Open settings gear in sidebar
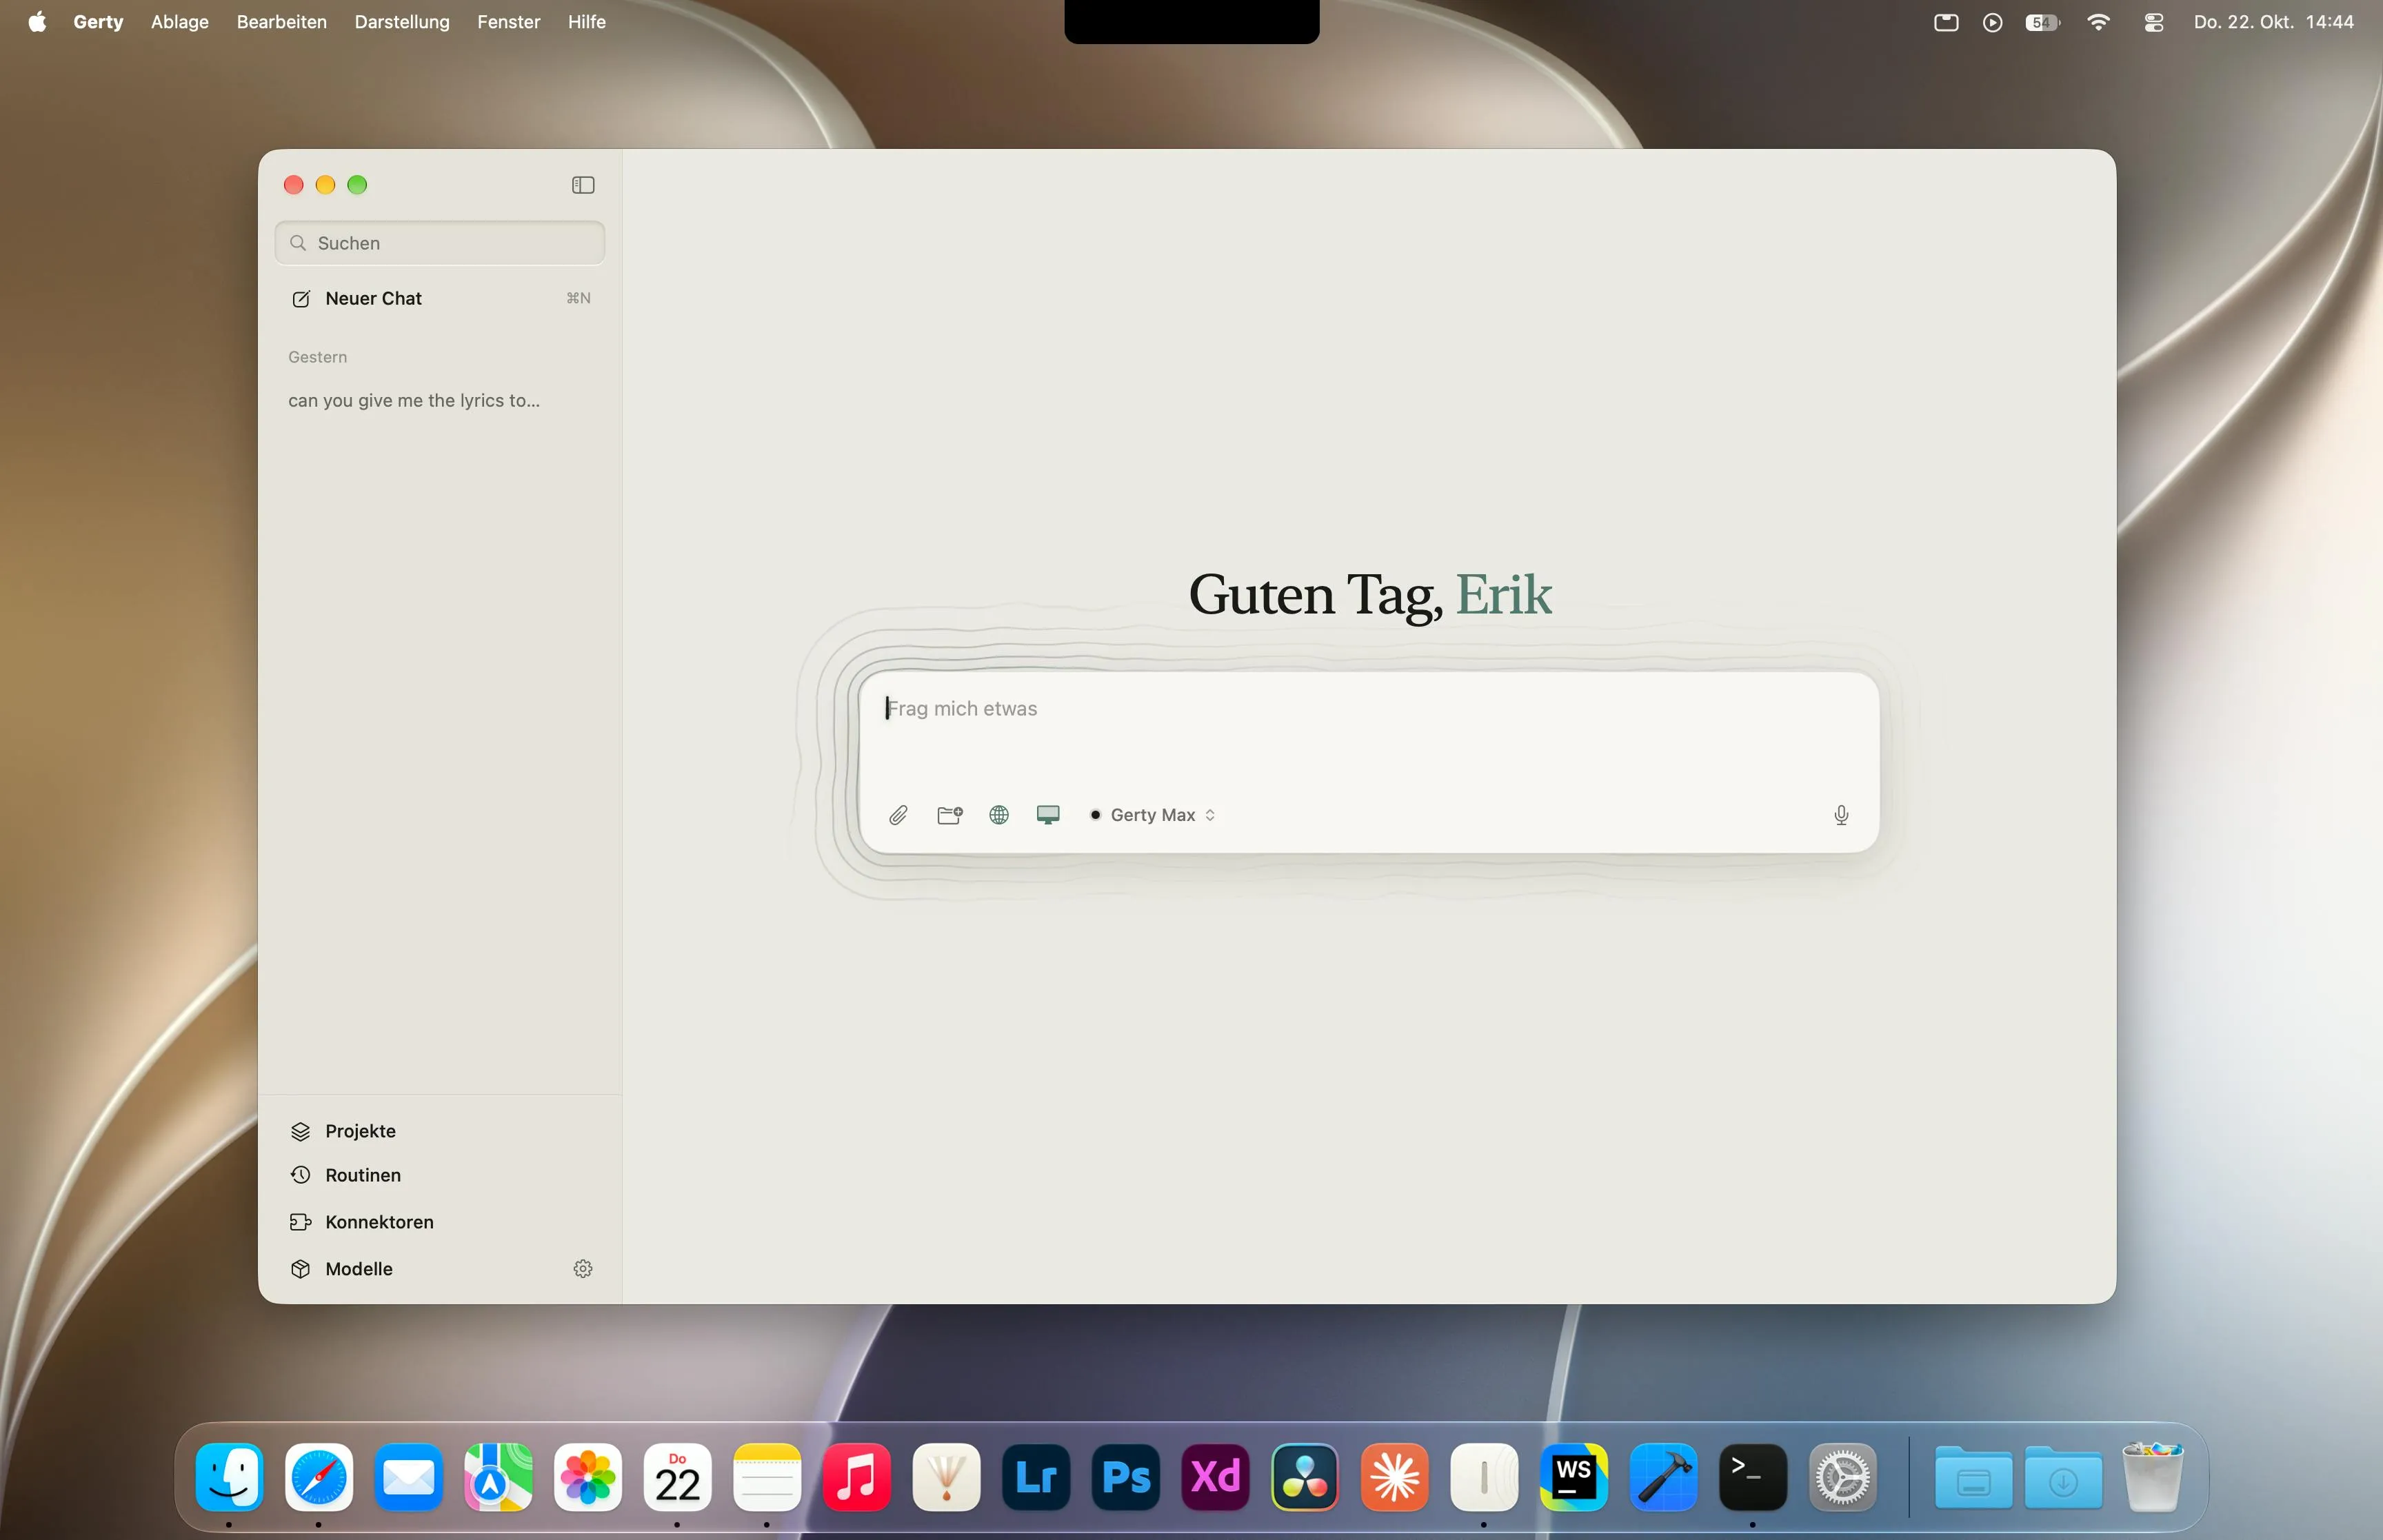The image size is (2383, 1540). [x=583, y=1268]
